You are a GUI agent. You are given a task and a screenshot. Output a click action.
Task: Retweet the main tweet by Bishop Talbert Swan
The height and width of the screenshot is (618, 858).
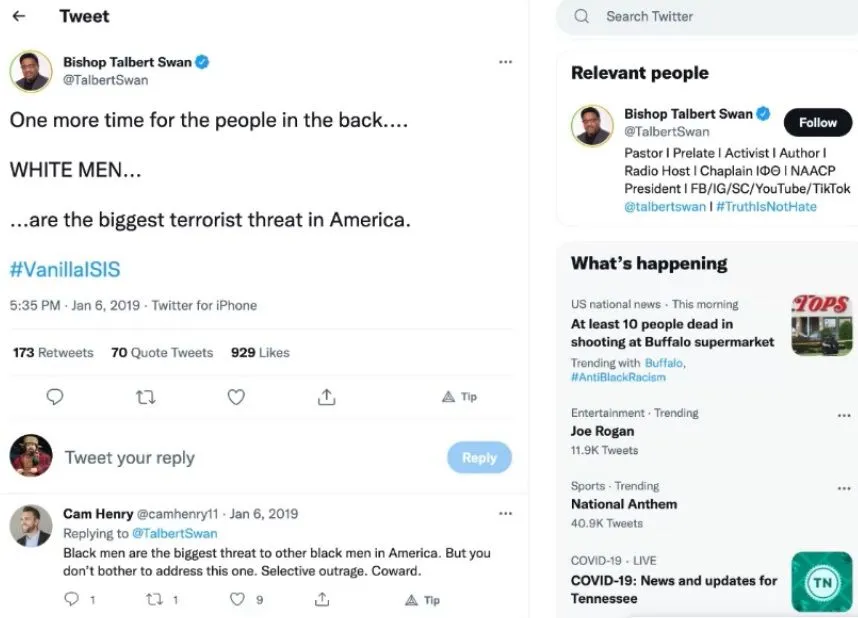[145, 397]
